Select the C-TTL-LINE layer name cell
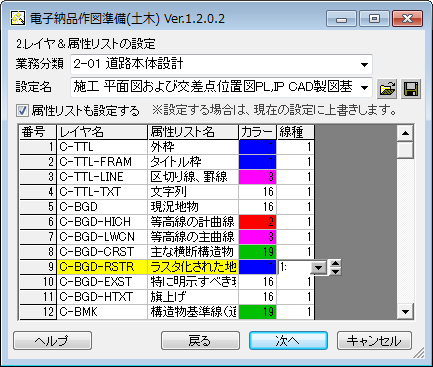 click(102, 177)
